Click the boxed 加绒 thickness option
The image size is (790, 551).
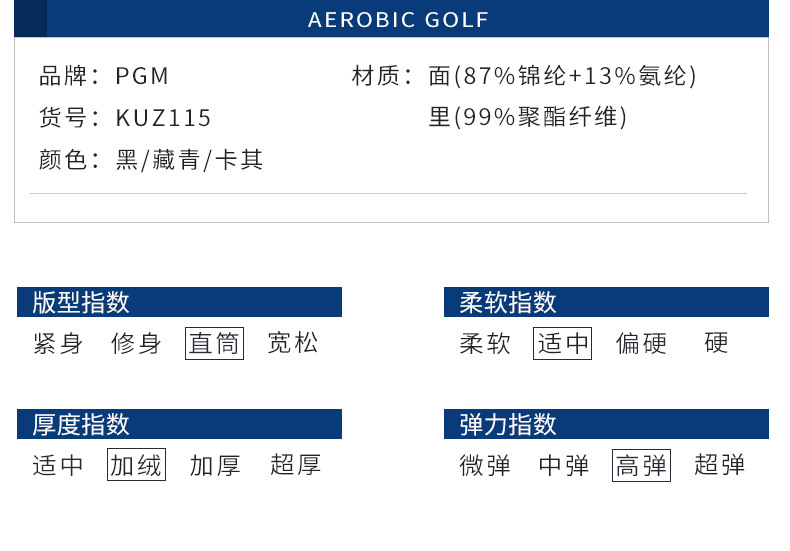click(x=137, y=465)
